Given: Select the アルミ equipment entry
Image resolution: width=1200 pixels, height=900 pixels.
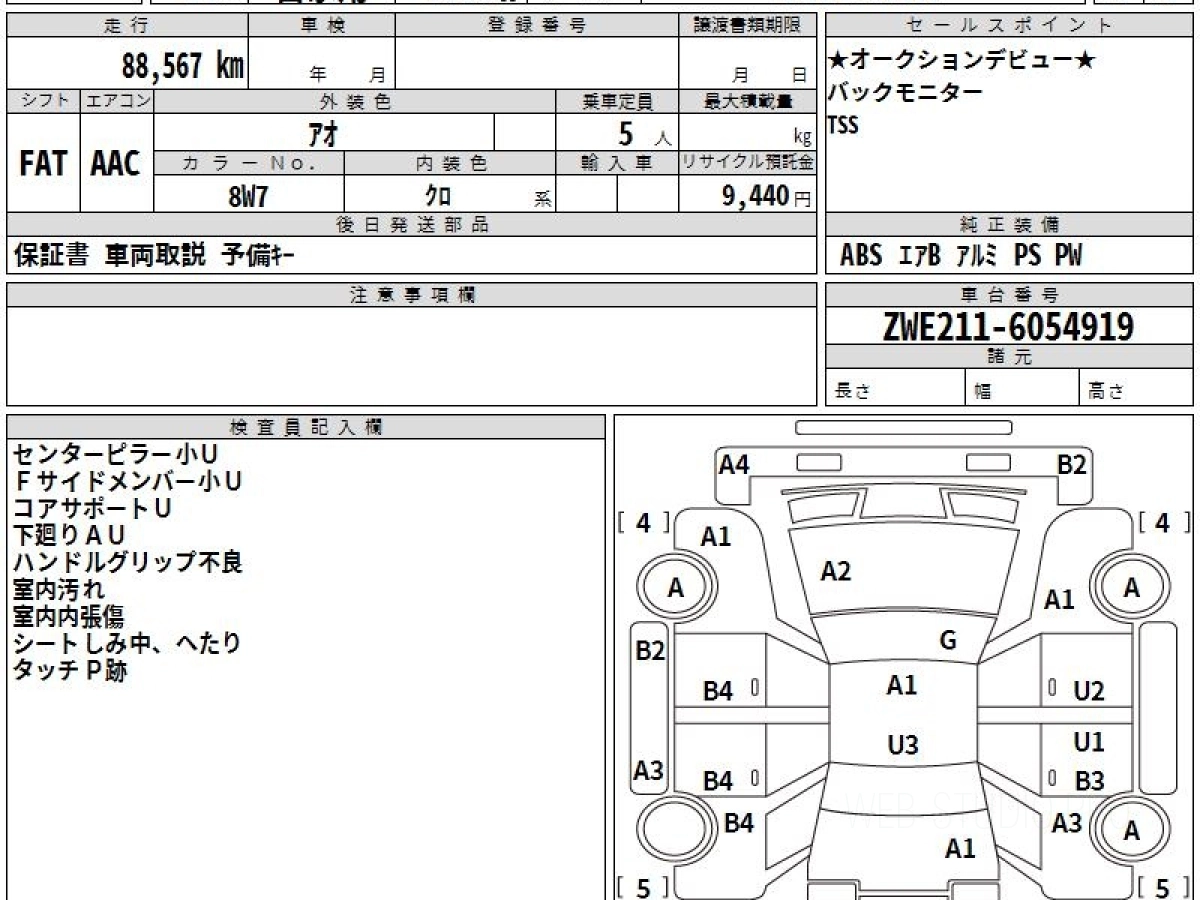Looking at the screenshot, I should point(976,256).
